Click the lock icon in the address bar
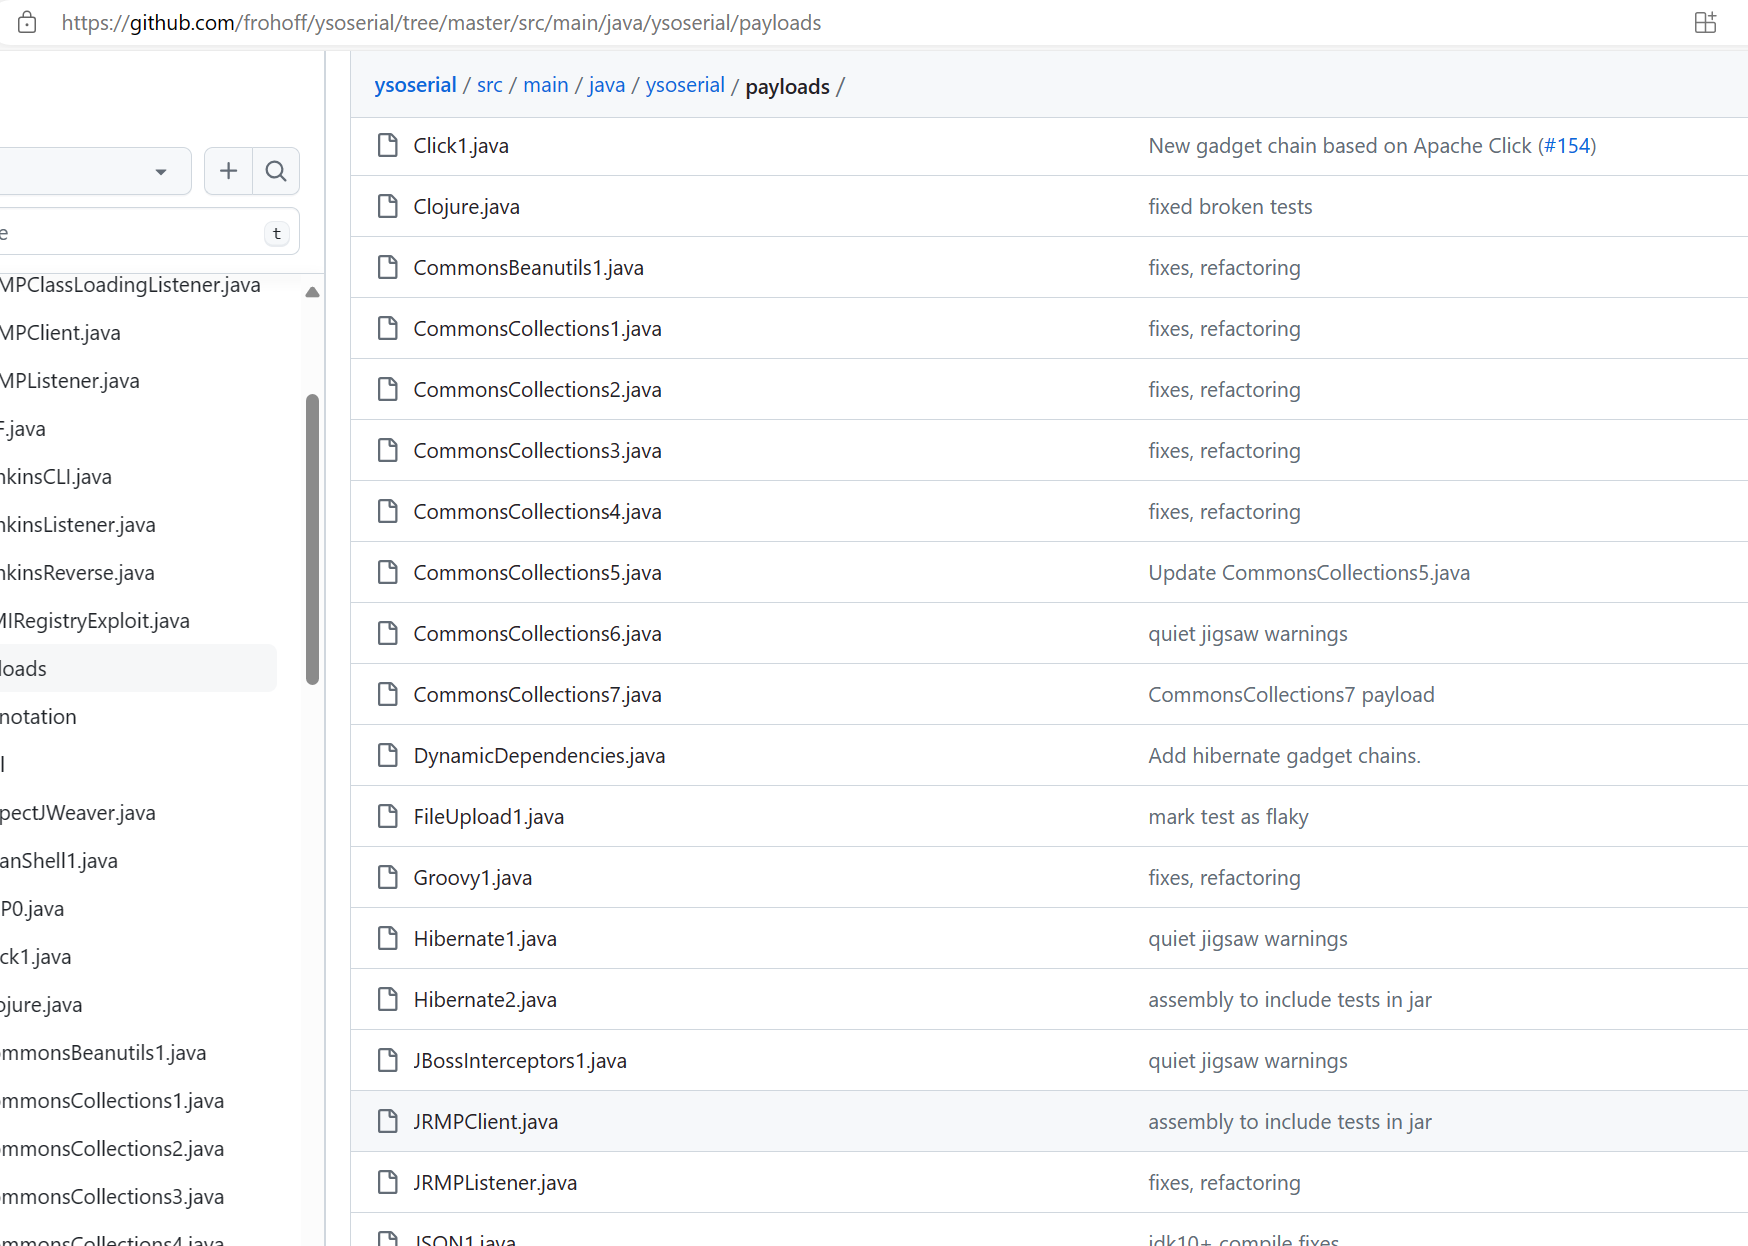Screen dimensions: 1748x1246 pos(27,23)
